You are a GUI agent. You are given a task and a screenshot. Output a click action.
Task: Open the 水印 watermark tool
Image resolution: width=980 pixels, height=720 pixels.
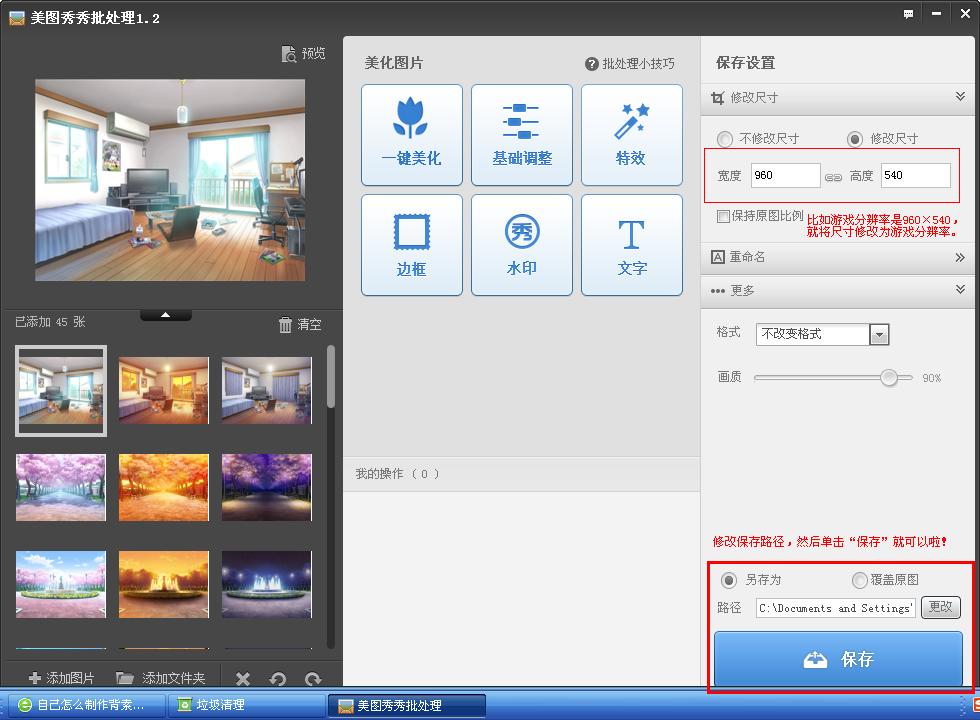(x=522, y=245)
